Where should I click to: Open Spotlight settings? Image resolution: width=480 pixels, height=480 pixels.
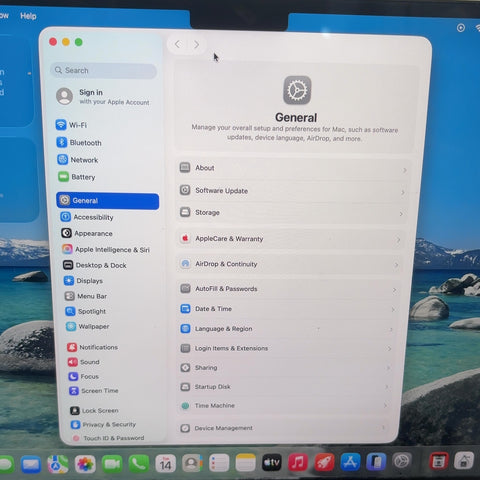pyautogui.click(x=86, y=311)
